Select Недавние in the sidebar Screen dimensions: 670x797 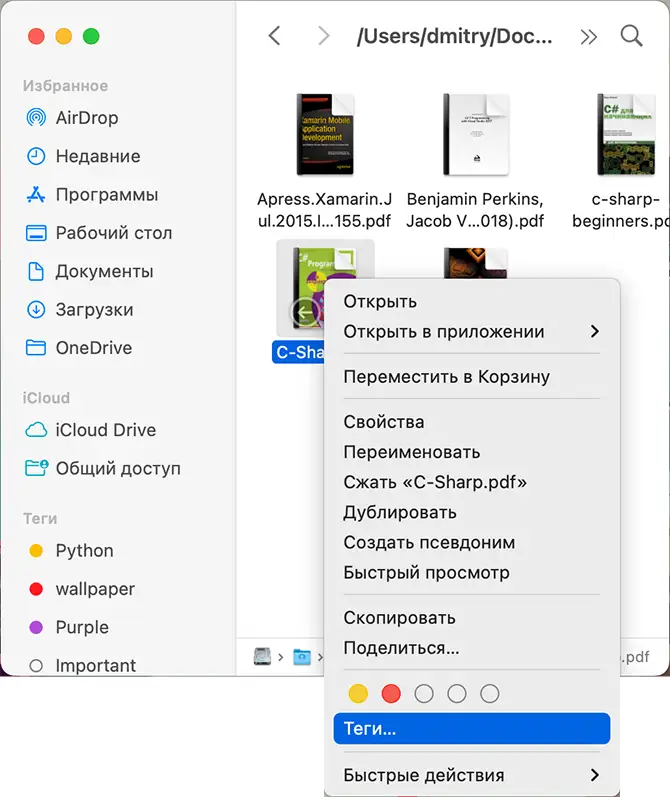[83, 156]
